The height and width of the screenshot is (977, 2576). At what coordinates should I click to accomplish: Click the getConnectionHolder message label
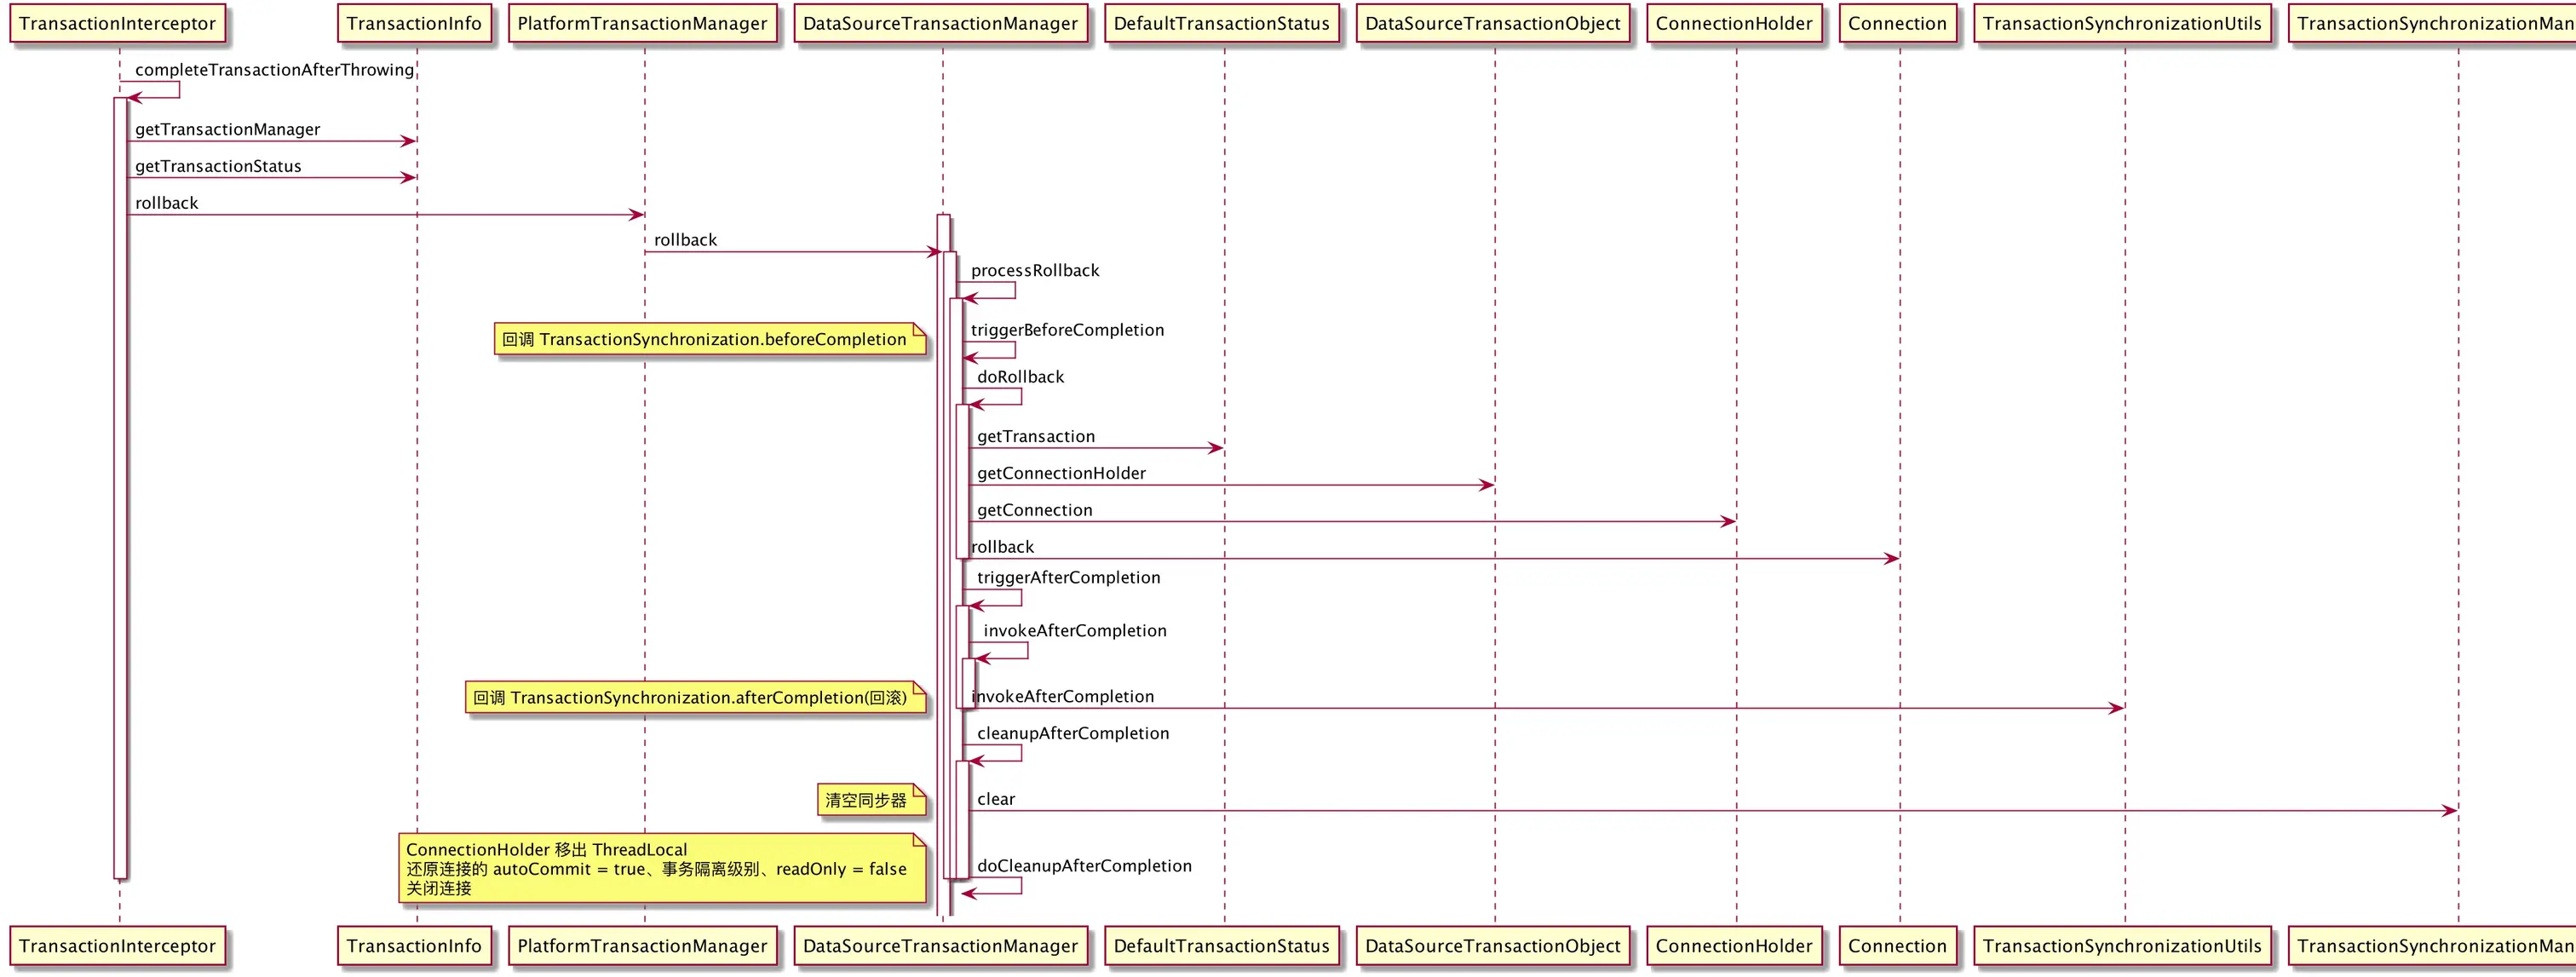coord(1061,474)
